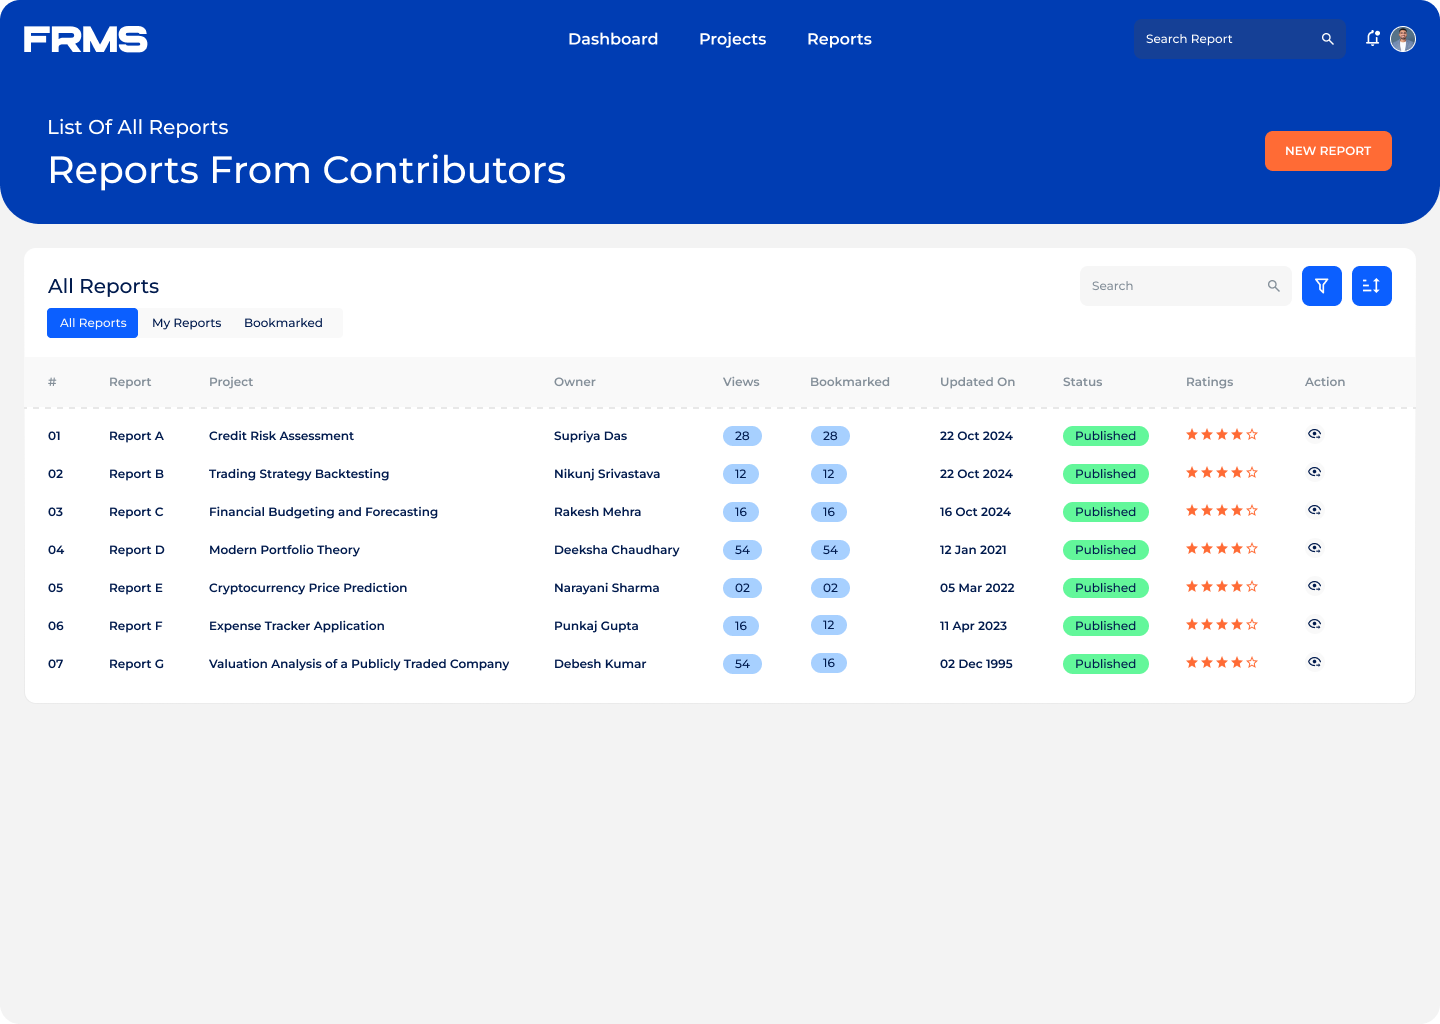Click magnifier icon in Search Report field
1440x1024 pixels.
pyautogui.click(x=1327, y=39)
